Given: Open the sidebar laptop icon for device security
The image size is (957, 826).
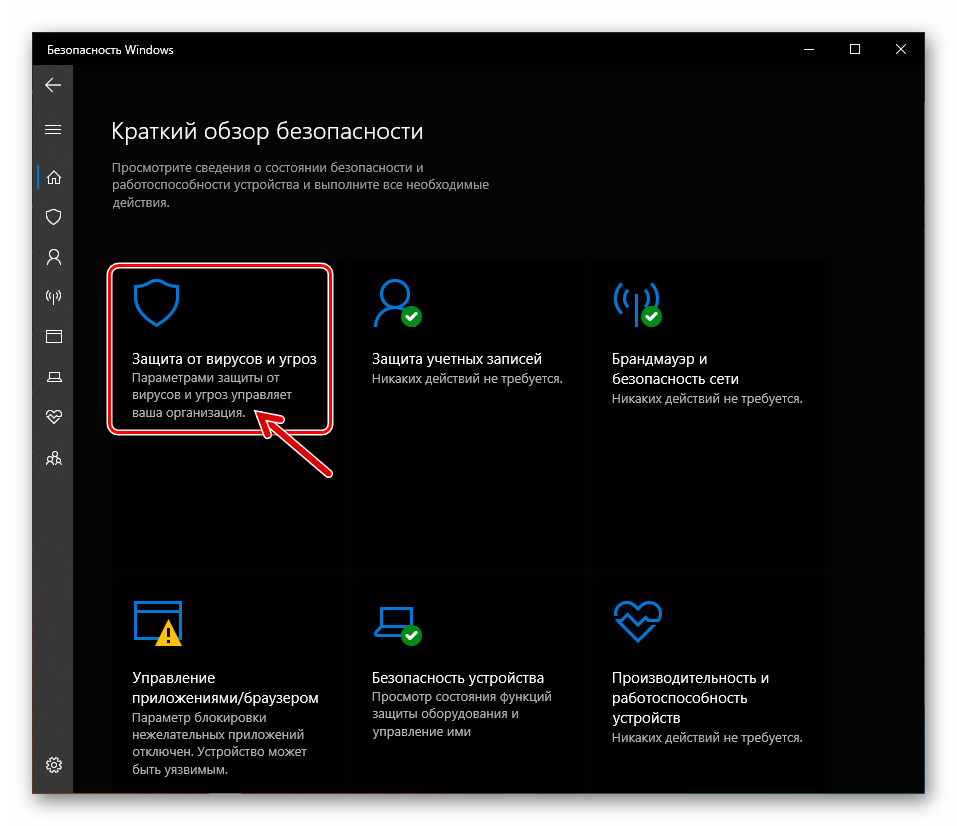Looking at the screenshot, I should tap(54, 377).
